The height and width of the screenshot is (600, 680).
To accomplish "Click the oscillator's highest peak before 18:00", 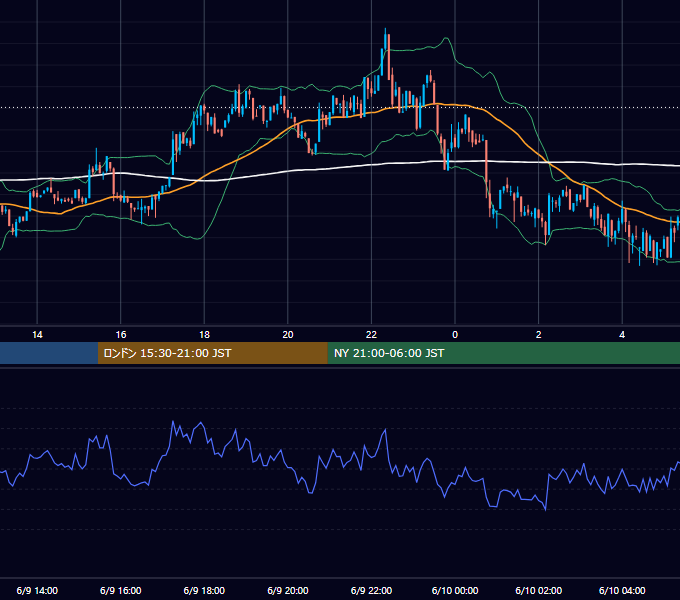I will [x=173, y=421].
